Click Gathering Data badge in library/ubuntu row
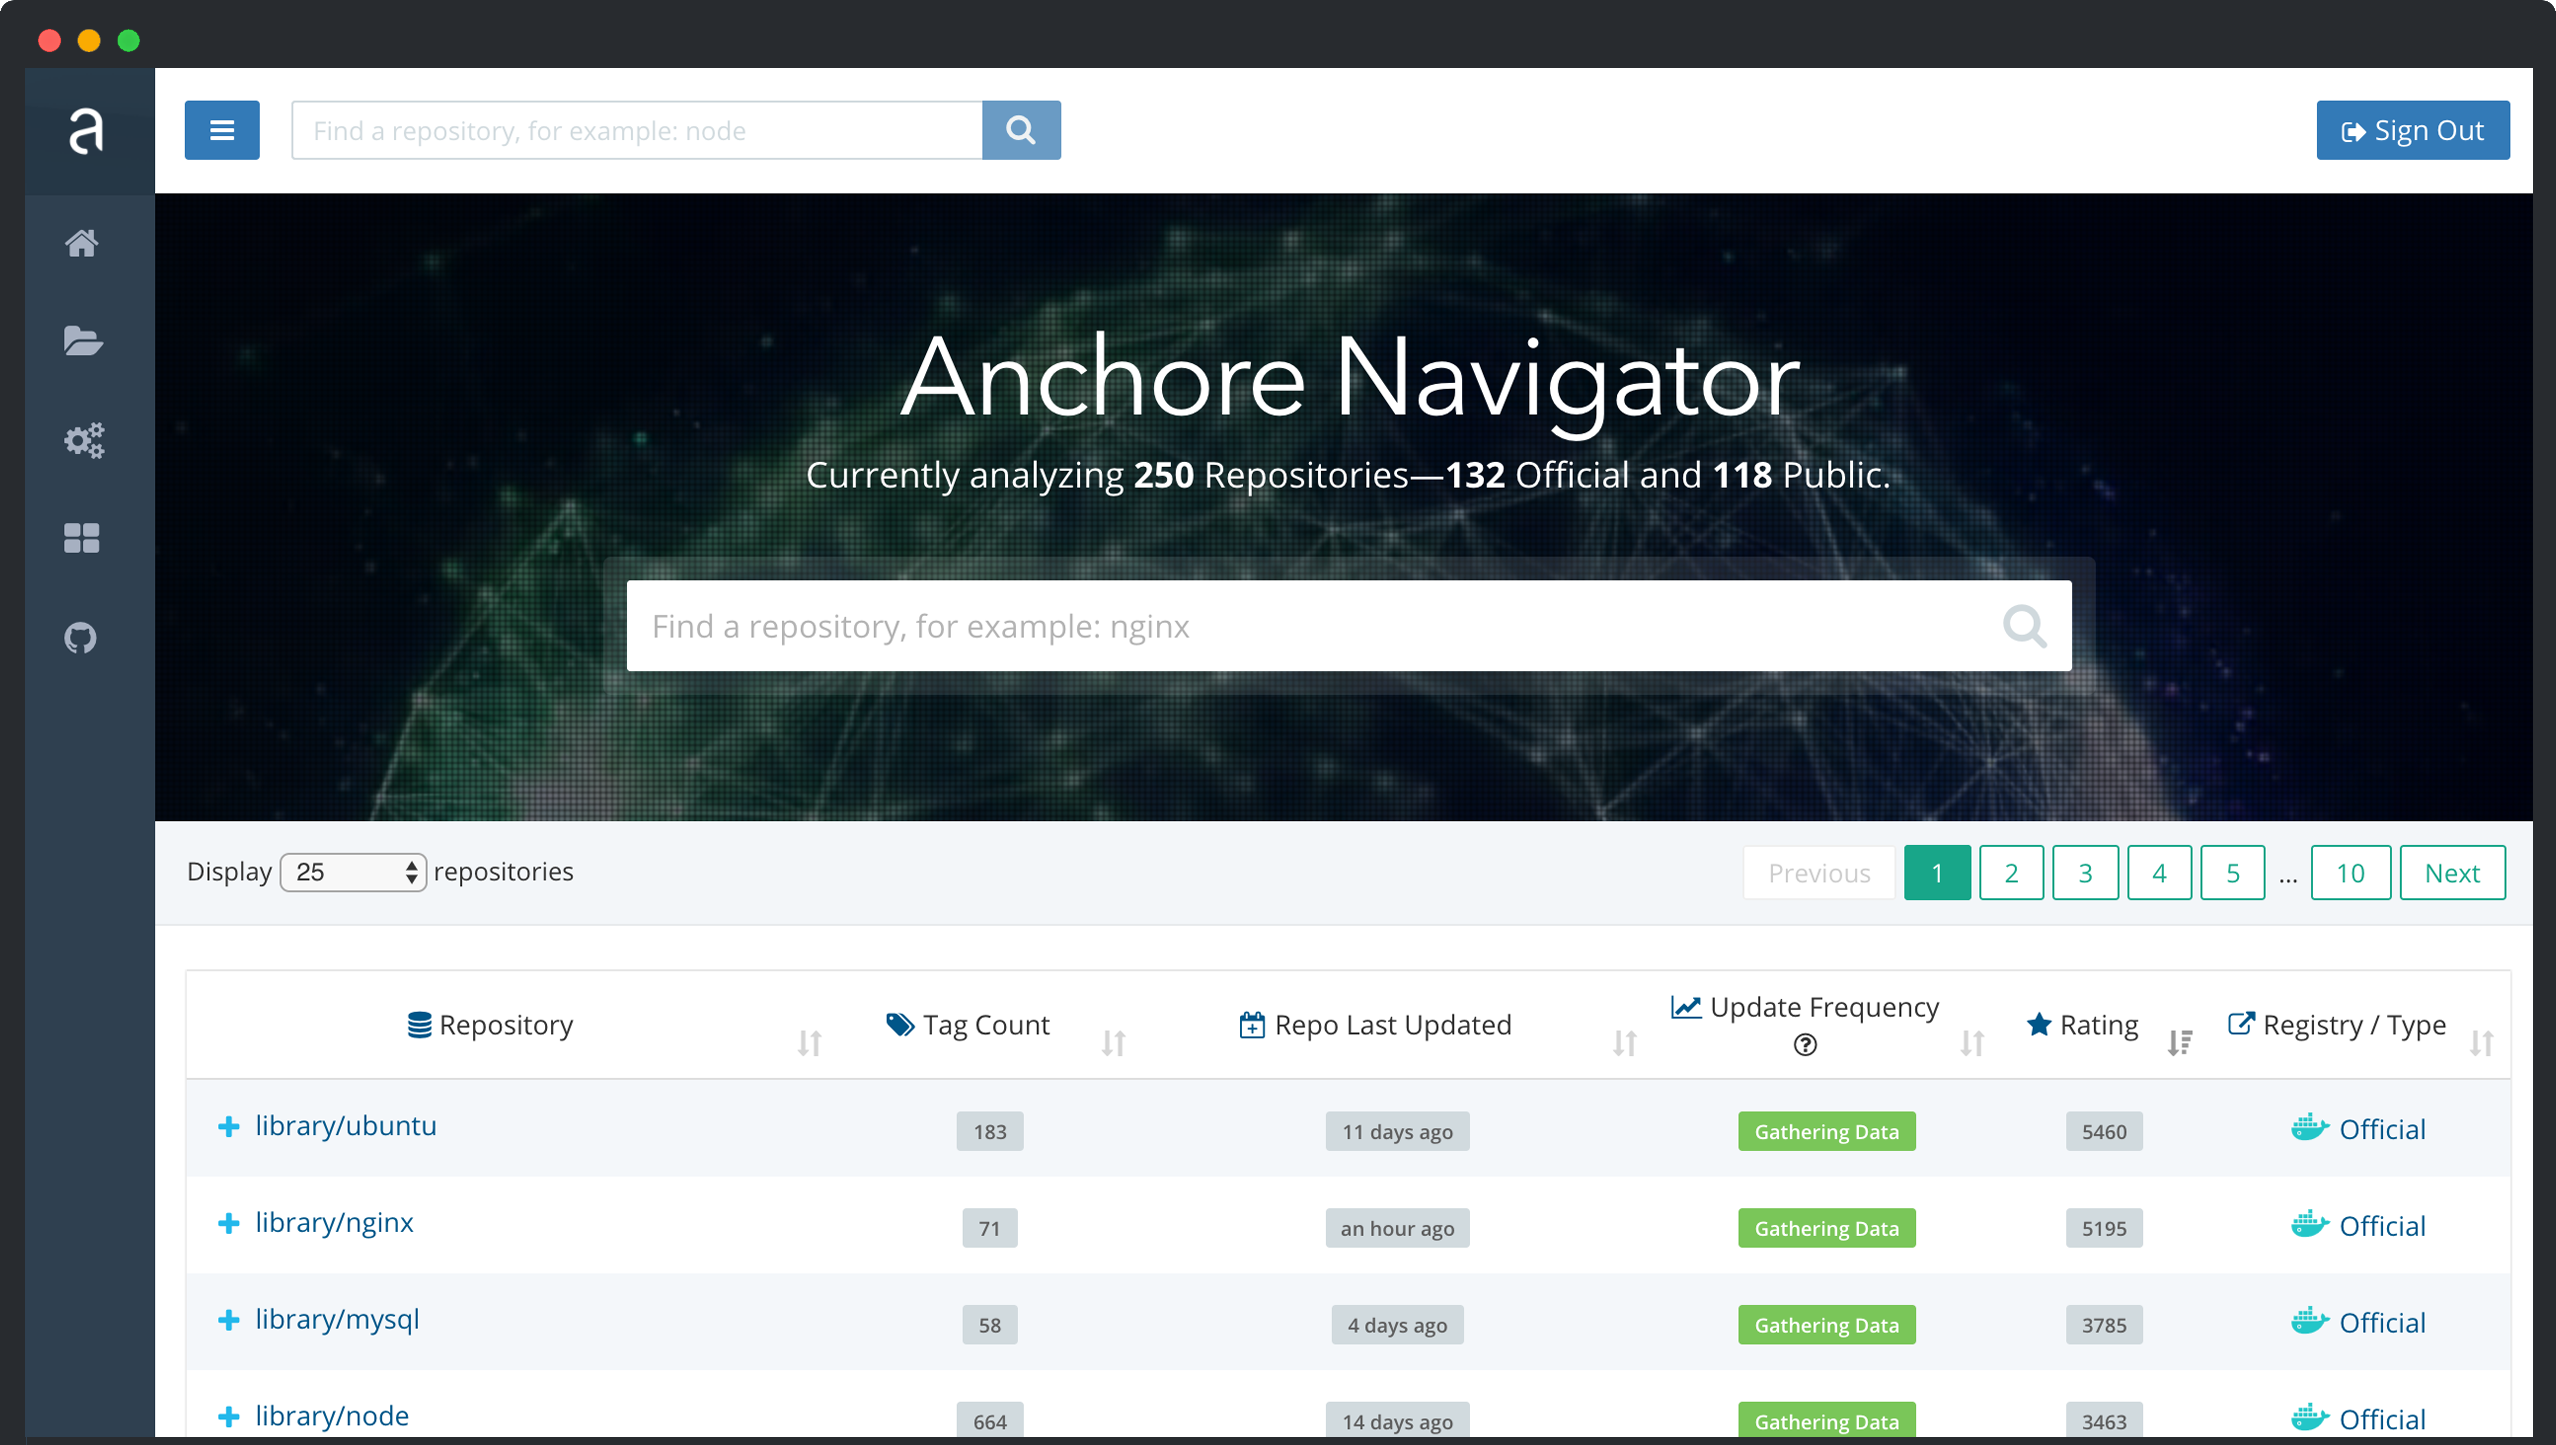2556x1445 pixels. pos(1826,1132)
